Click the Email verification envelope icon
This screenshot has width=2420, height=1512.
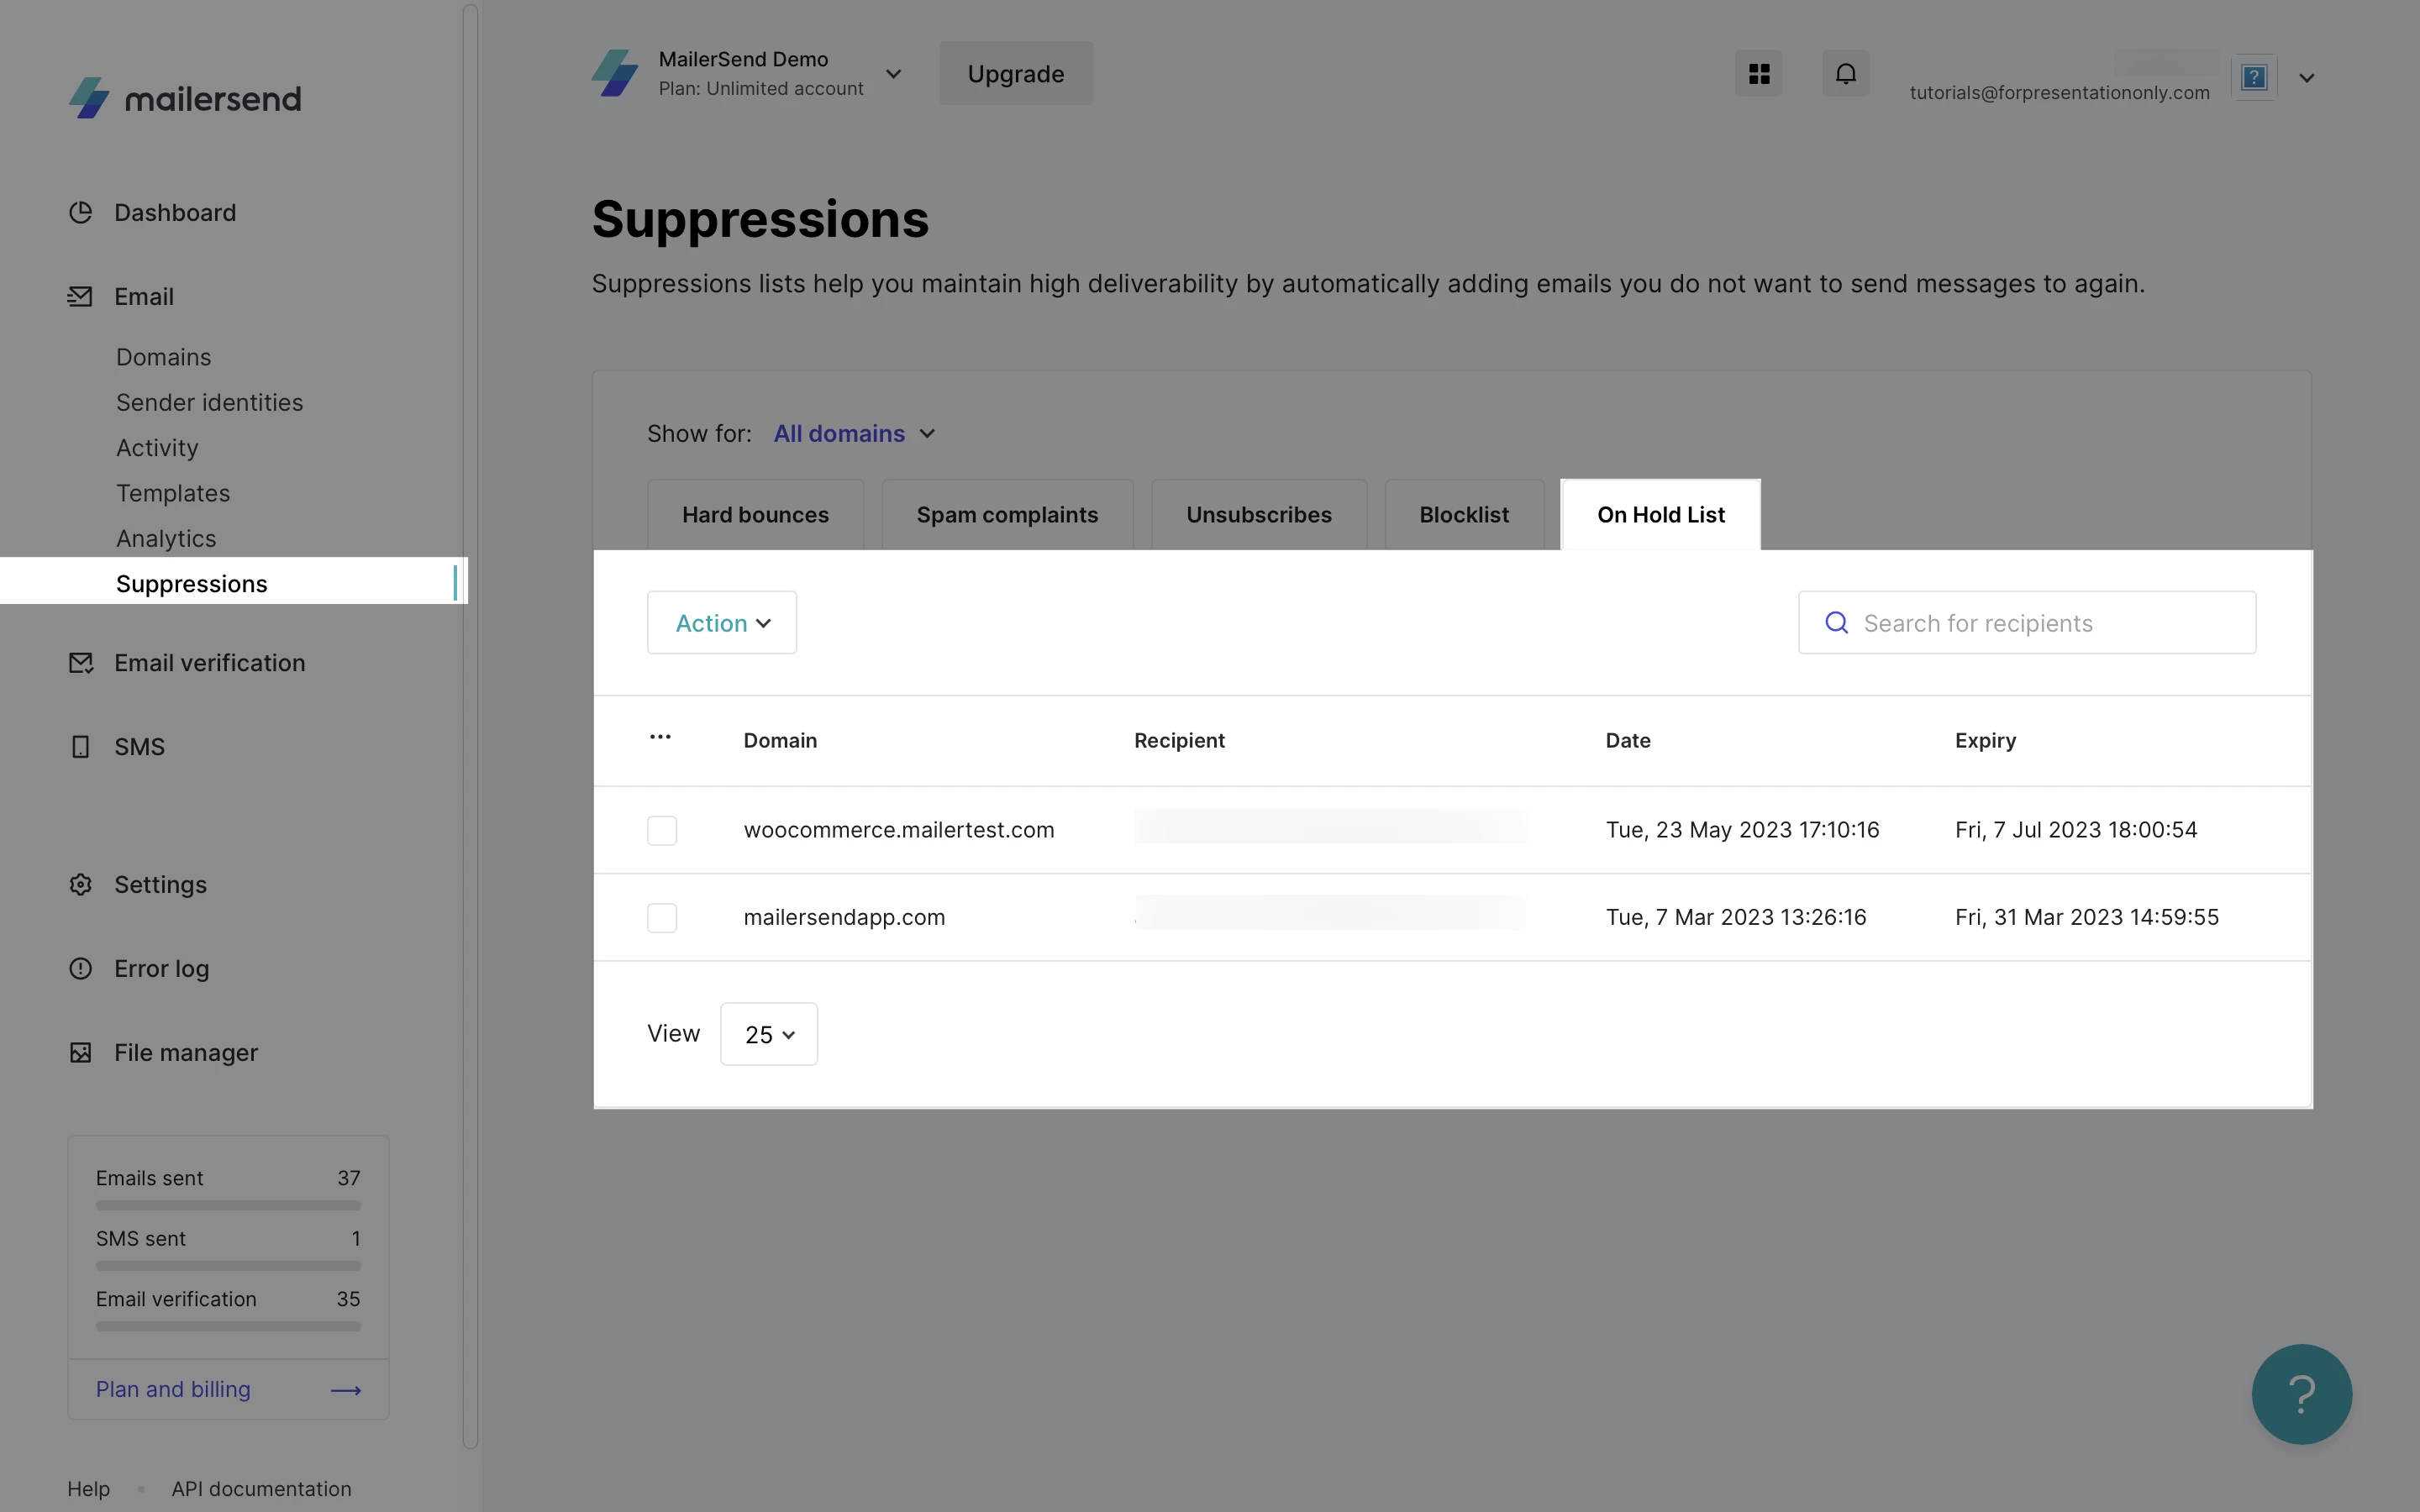point(80,663)
